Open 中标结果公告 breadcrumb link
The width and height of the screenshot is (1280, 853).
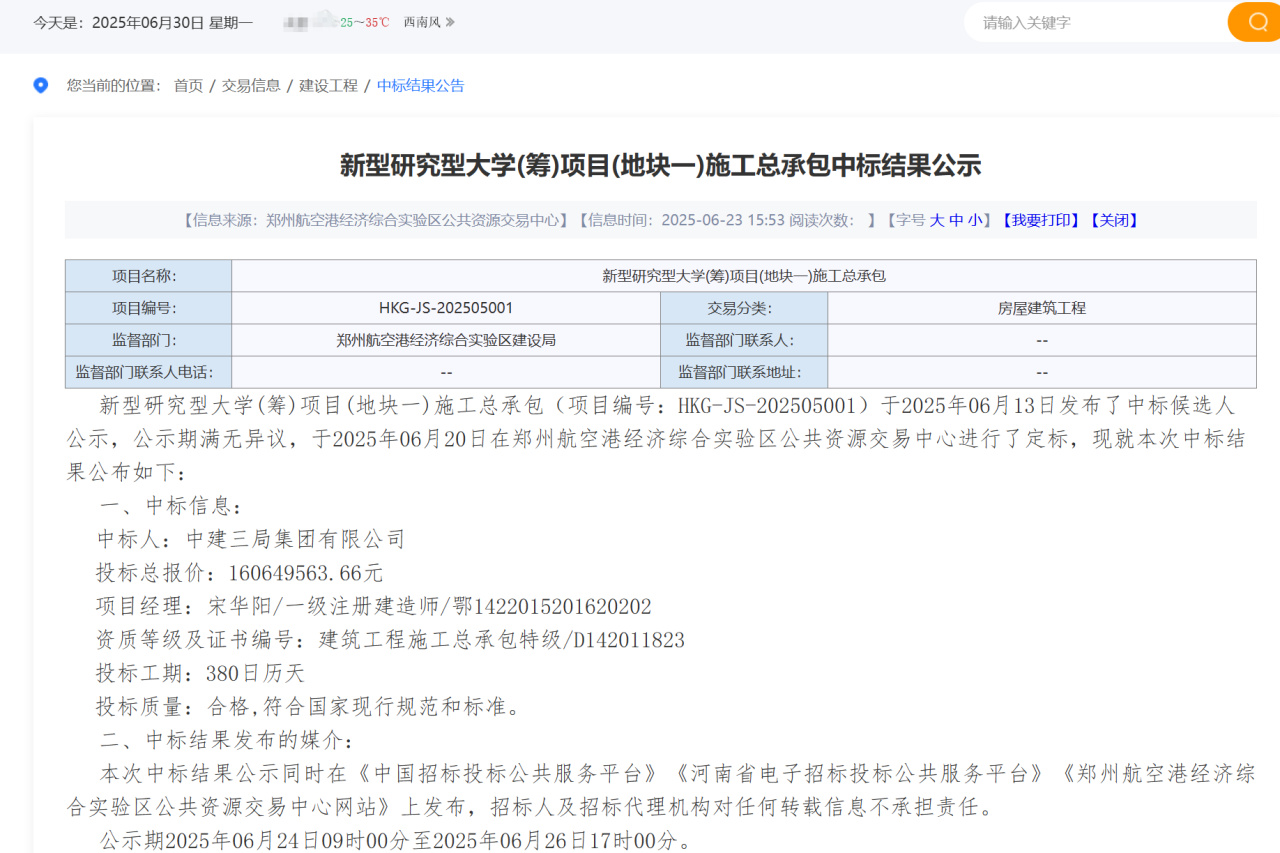(x=421, y=86)
